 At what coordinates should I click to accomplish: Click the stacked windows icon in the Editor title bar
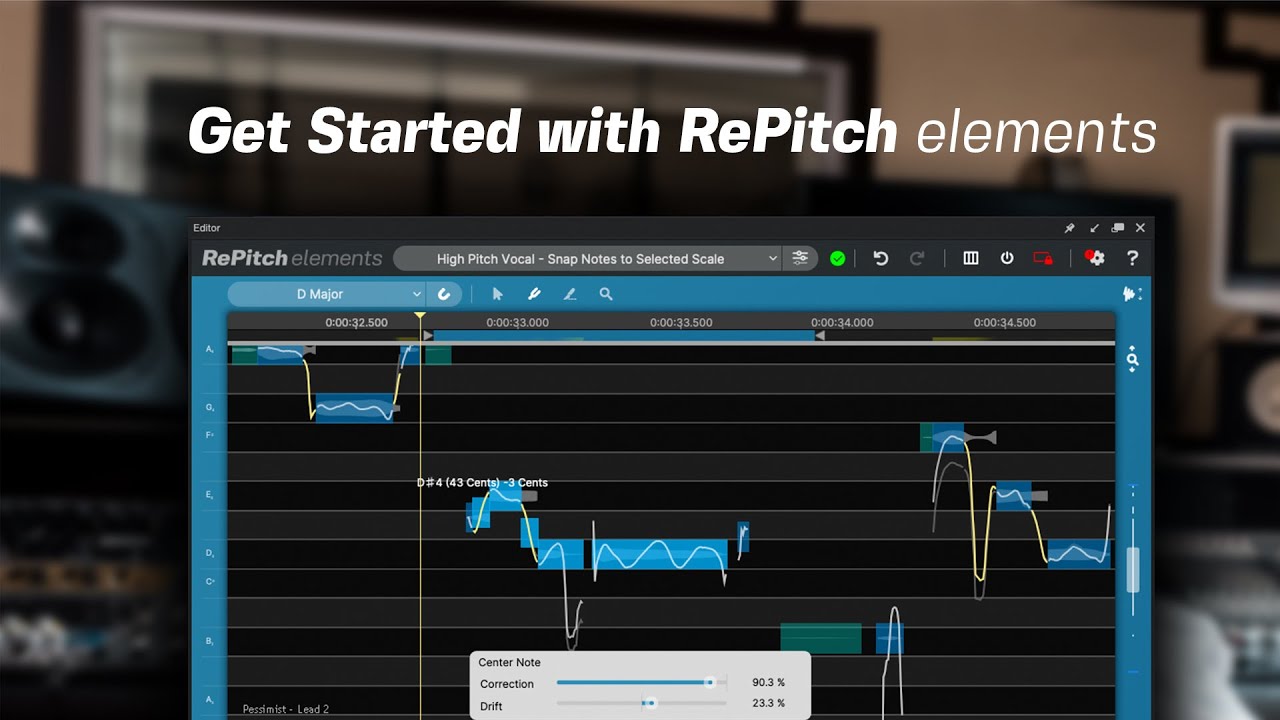(1118, 228)
